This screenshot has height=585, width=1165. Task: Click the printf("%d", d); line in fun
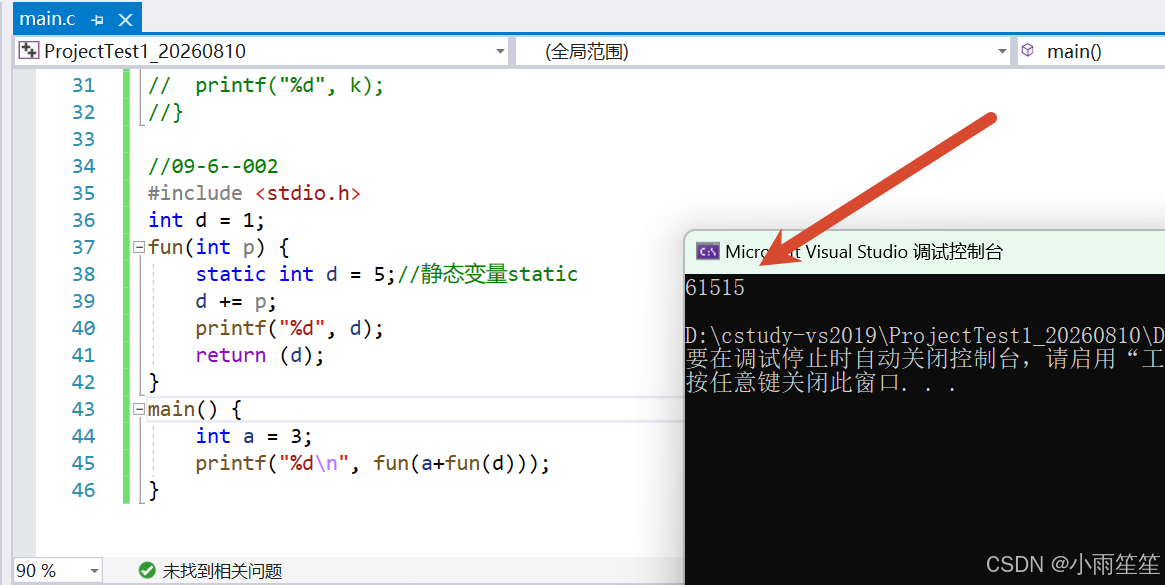pyautogui.click(x=290, y=328)
